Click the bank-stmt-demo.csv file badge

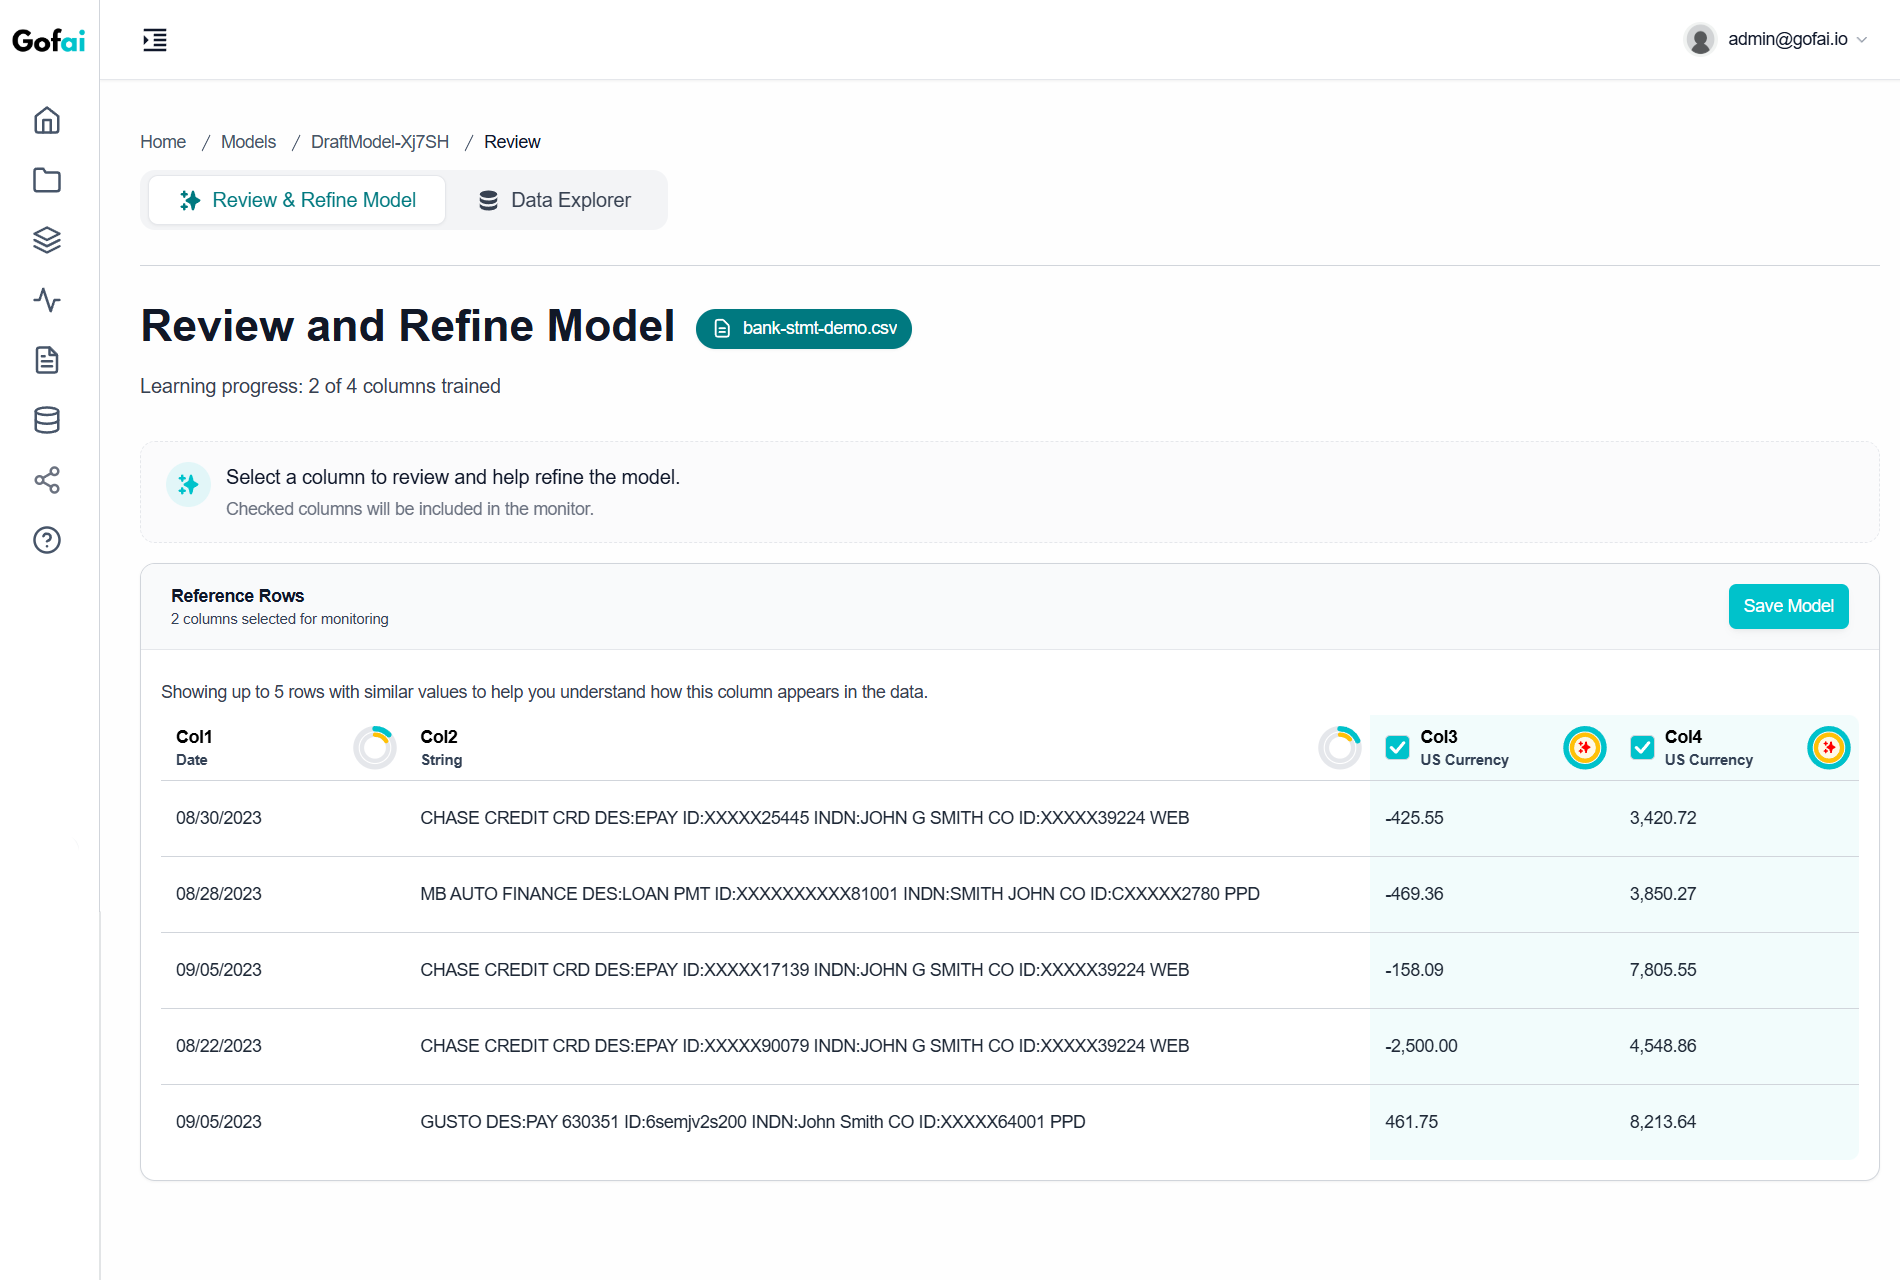point(804,328)
